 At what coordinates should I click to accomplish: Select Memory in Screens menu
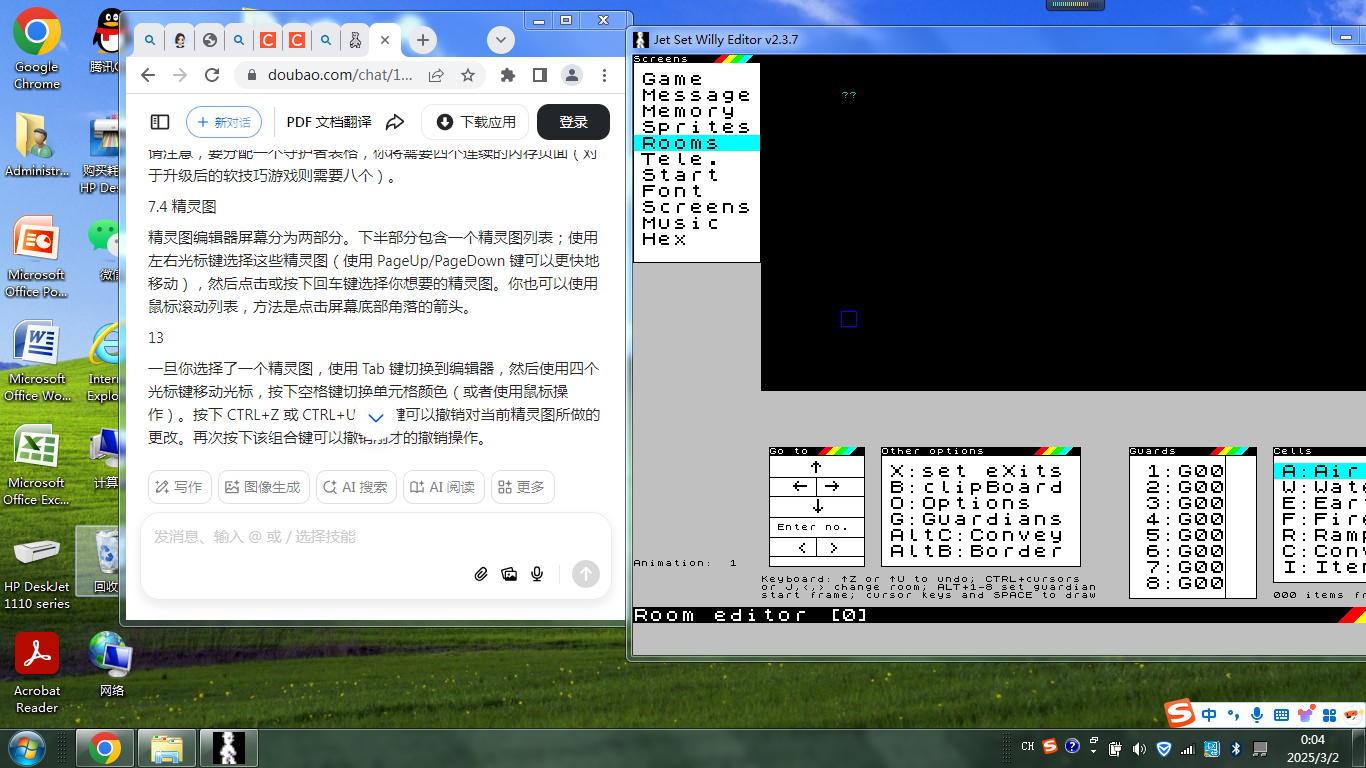click(697, 111)
